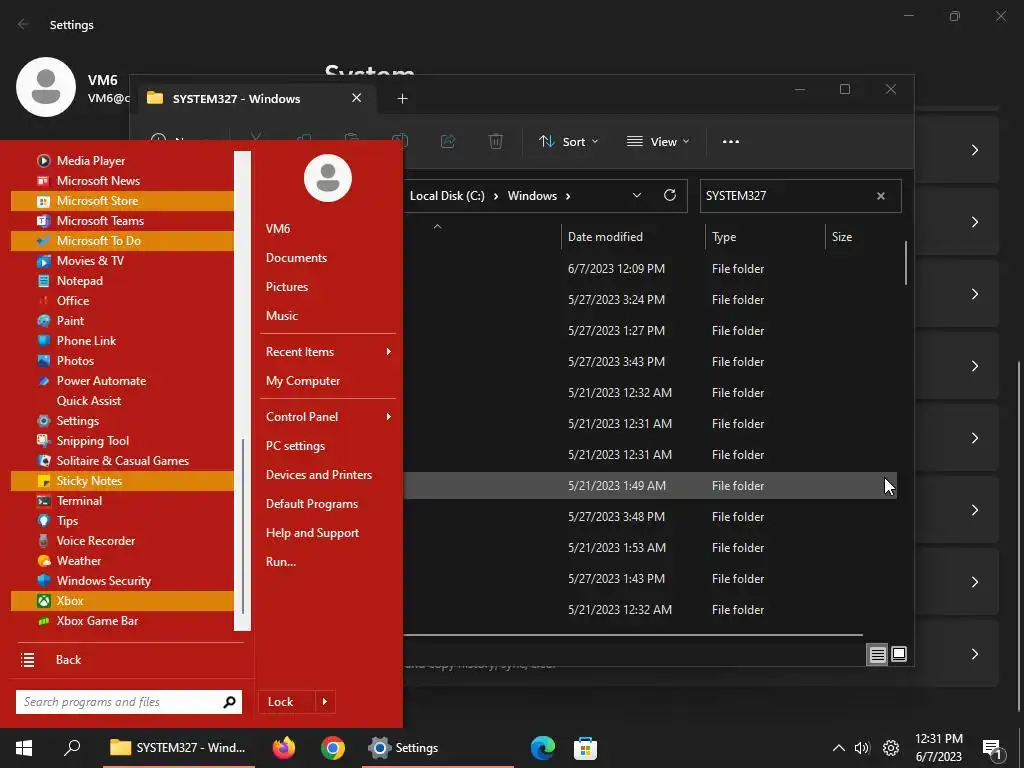The width and height of the screenshot is (1024, 768).
Task: Expand the address bar history dropdown
Action: click(637, 195)
